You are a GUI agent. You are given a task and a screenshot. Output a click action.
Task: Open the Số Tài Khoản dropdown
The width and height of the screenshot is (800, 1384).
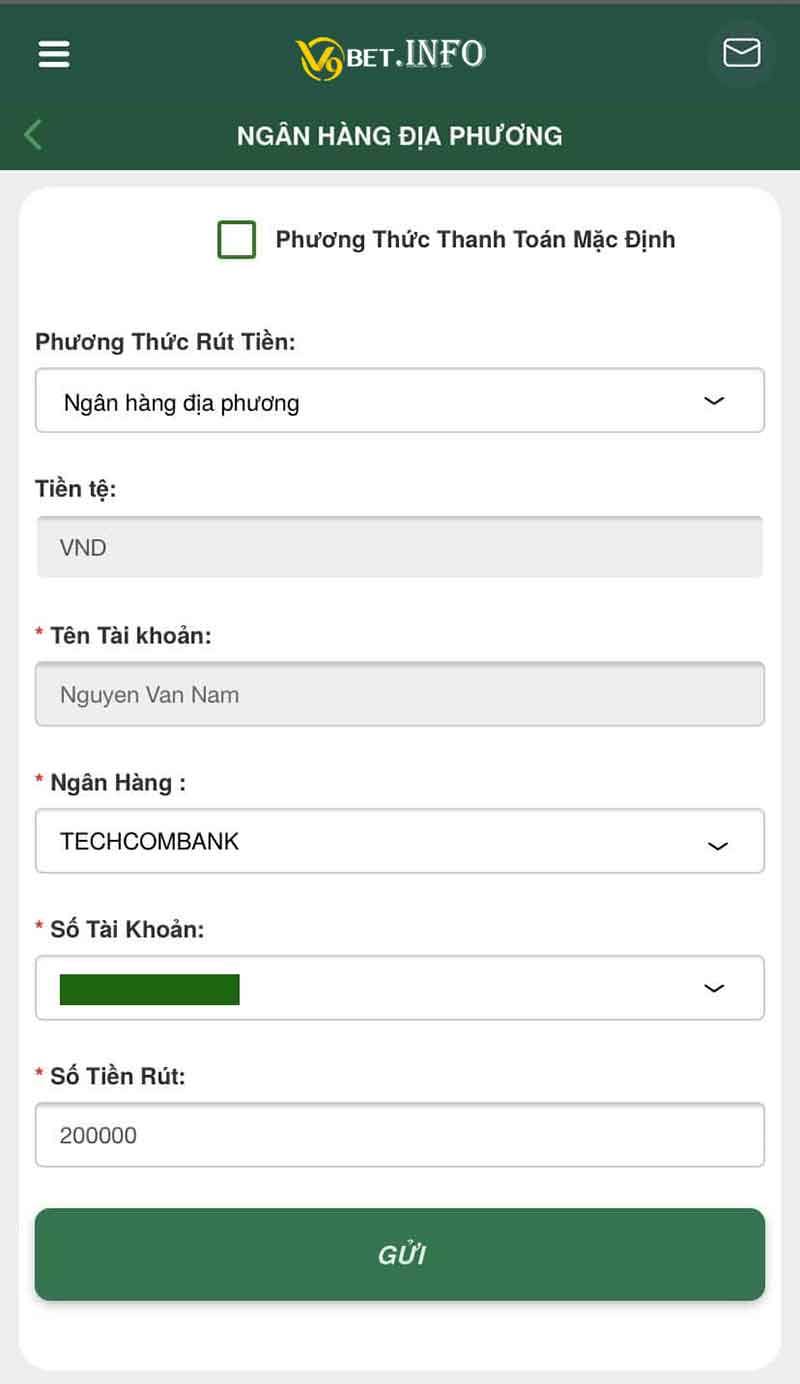[400, 988]
